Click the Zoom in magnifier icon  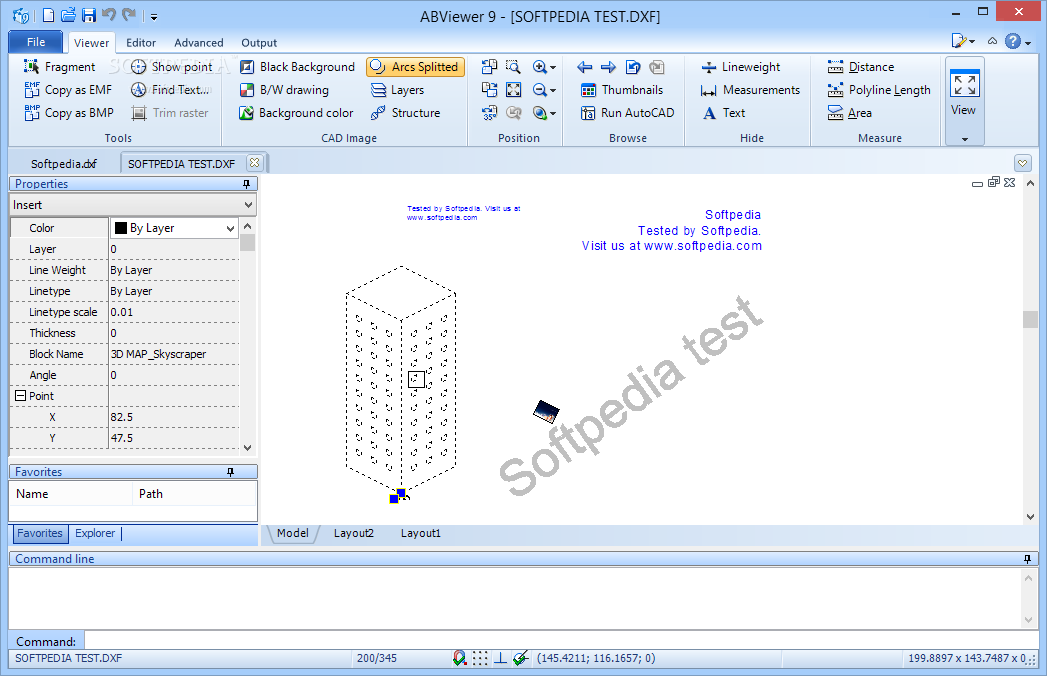coord(540,67)
